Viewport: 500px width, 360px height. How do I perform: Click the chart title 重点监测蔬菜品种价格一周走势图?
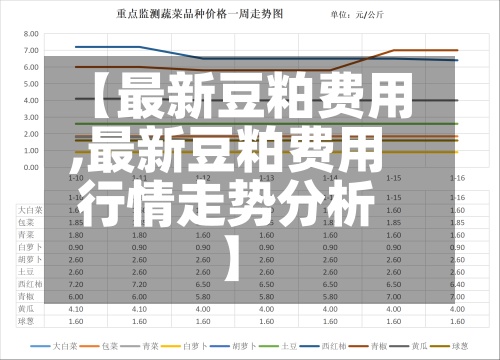click(200, 14)
